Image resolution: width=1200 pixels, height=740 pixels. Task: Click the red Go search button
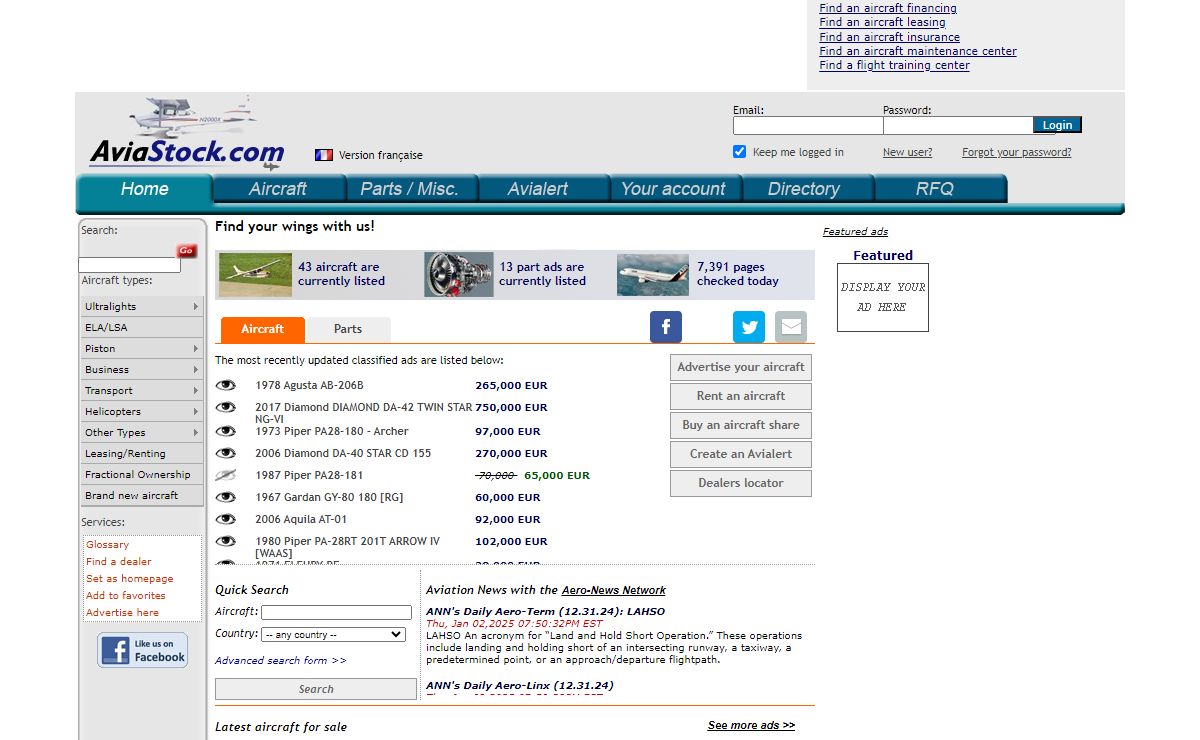click(x=187, y=251)
